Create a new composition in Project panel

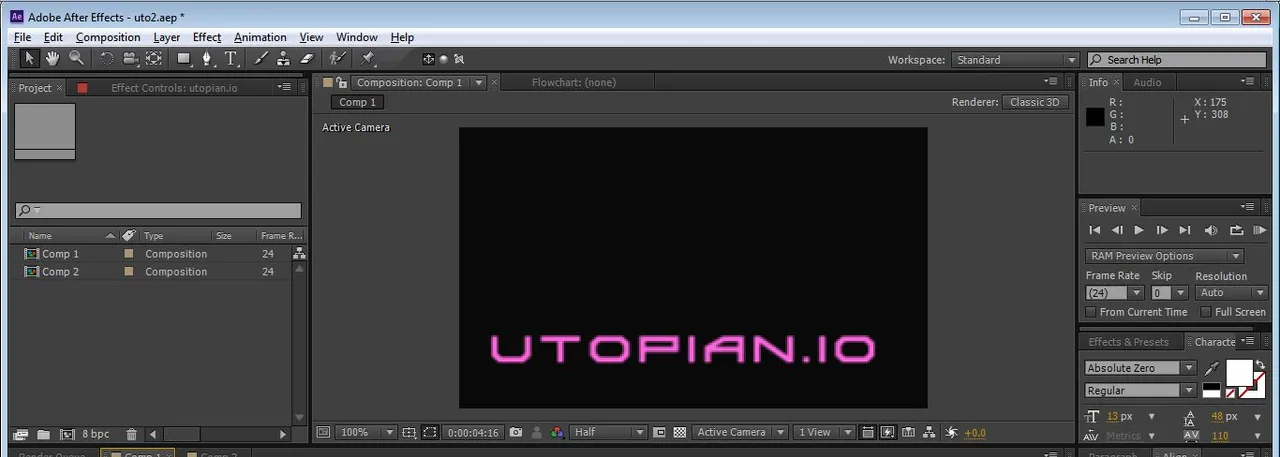pyautogui.click(x=67, y=434)
